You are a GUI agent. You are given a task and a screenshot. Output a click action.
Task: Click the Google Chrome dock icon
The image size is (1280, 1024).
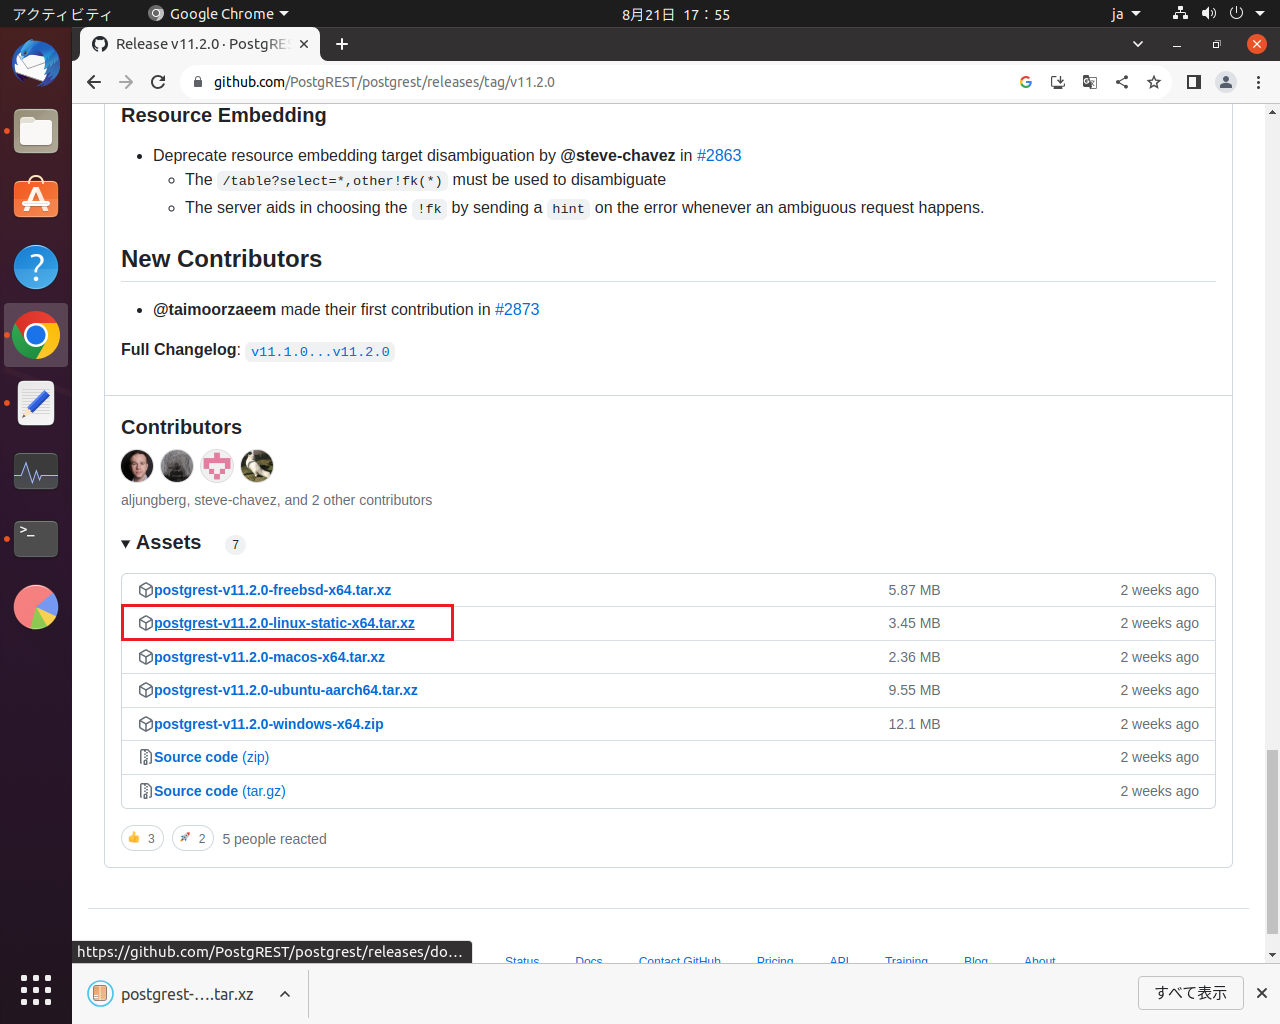[x=36, y=335]
